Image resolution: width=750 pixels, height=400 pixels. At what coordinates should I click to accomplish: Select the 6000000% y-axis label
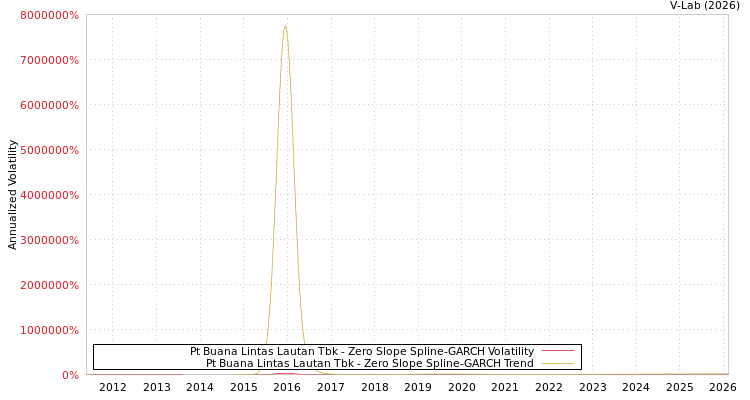[49, 105]
